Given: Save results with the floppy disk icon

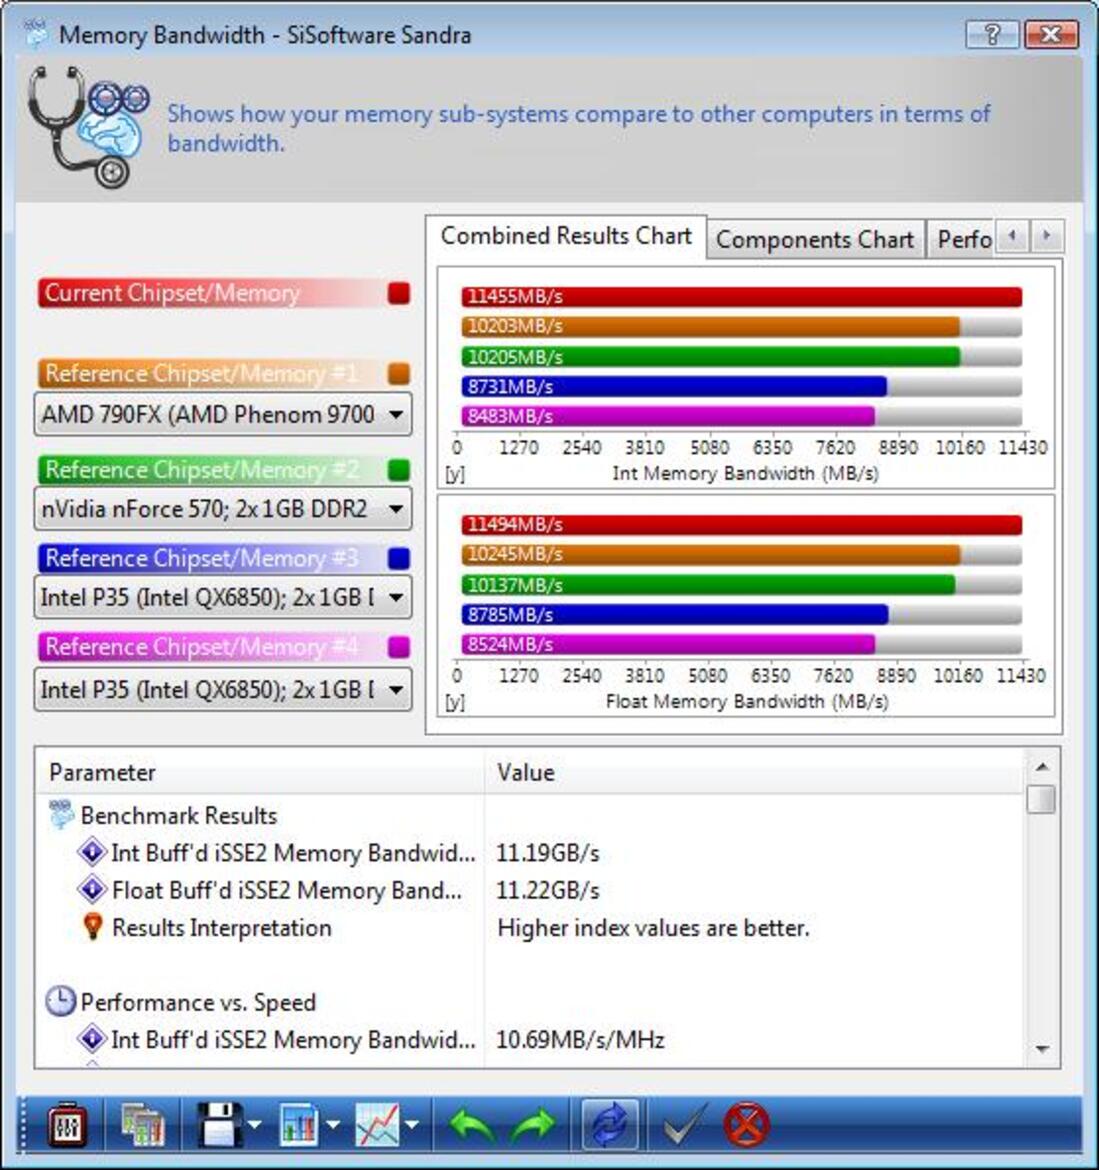Looking at the screenshot, I should (219, 1125).
